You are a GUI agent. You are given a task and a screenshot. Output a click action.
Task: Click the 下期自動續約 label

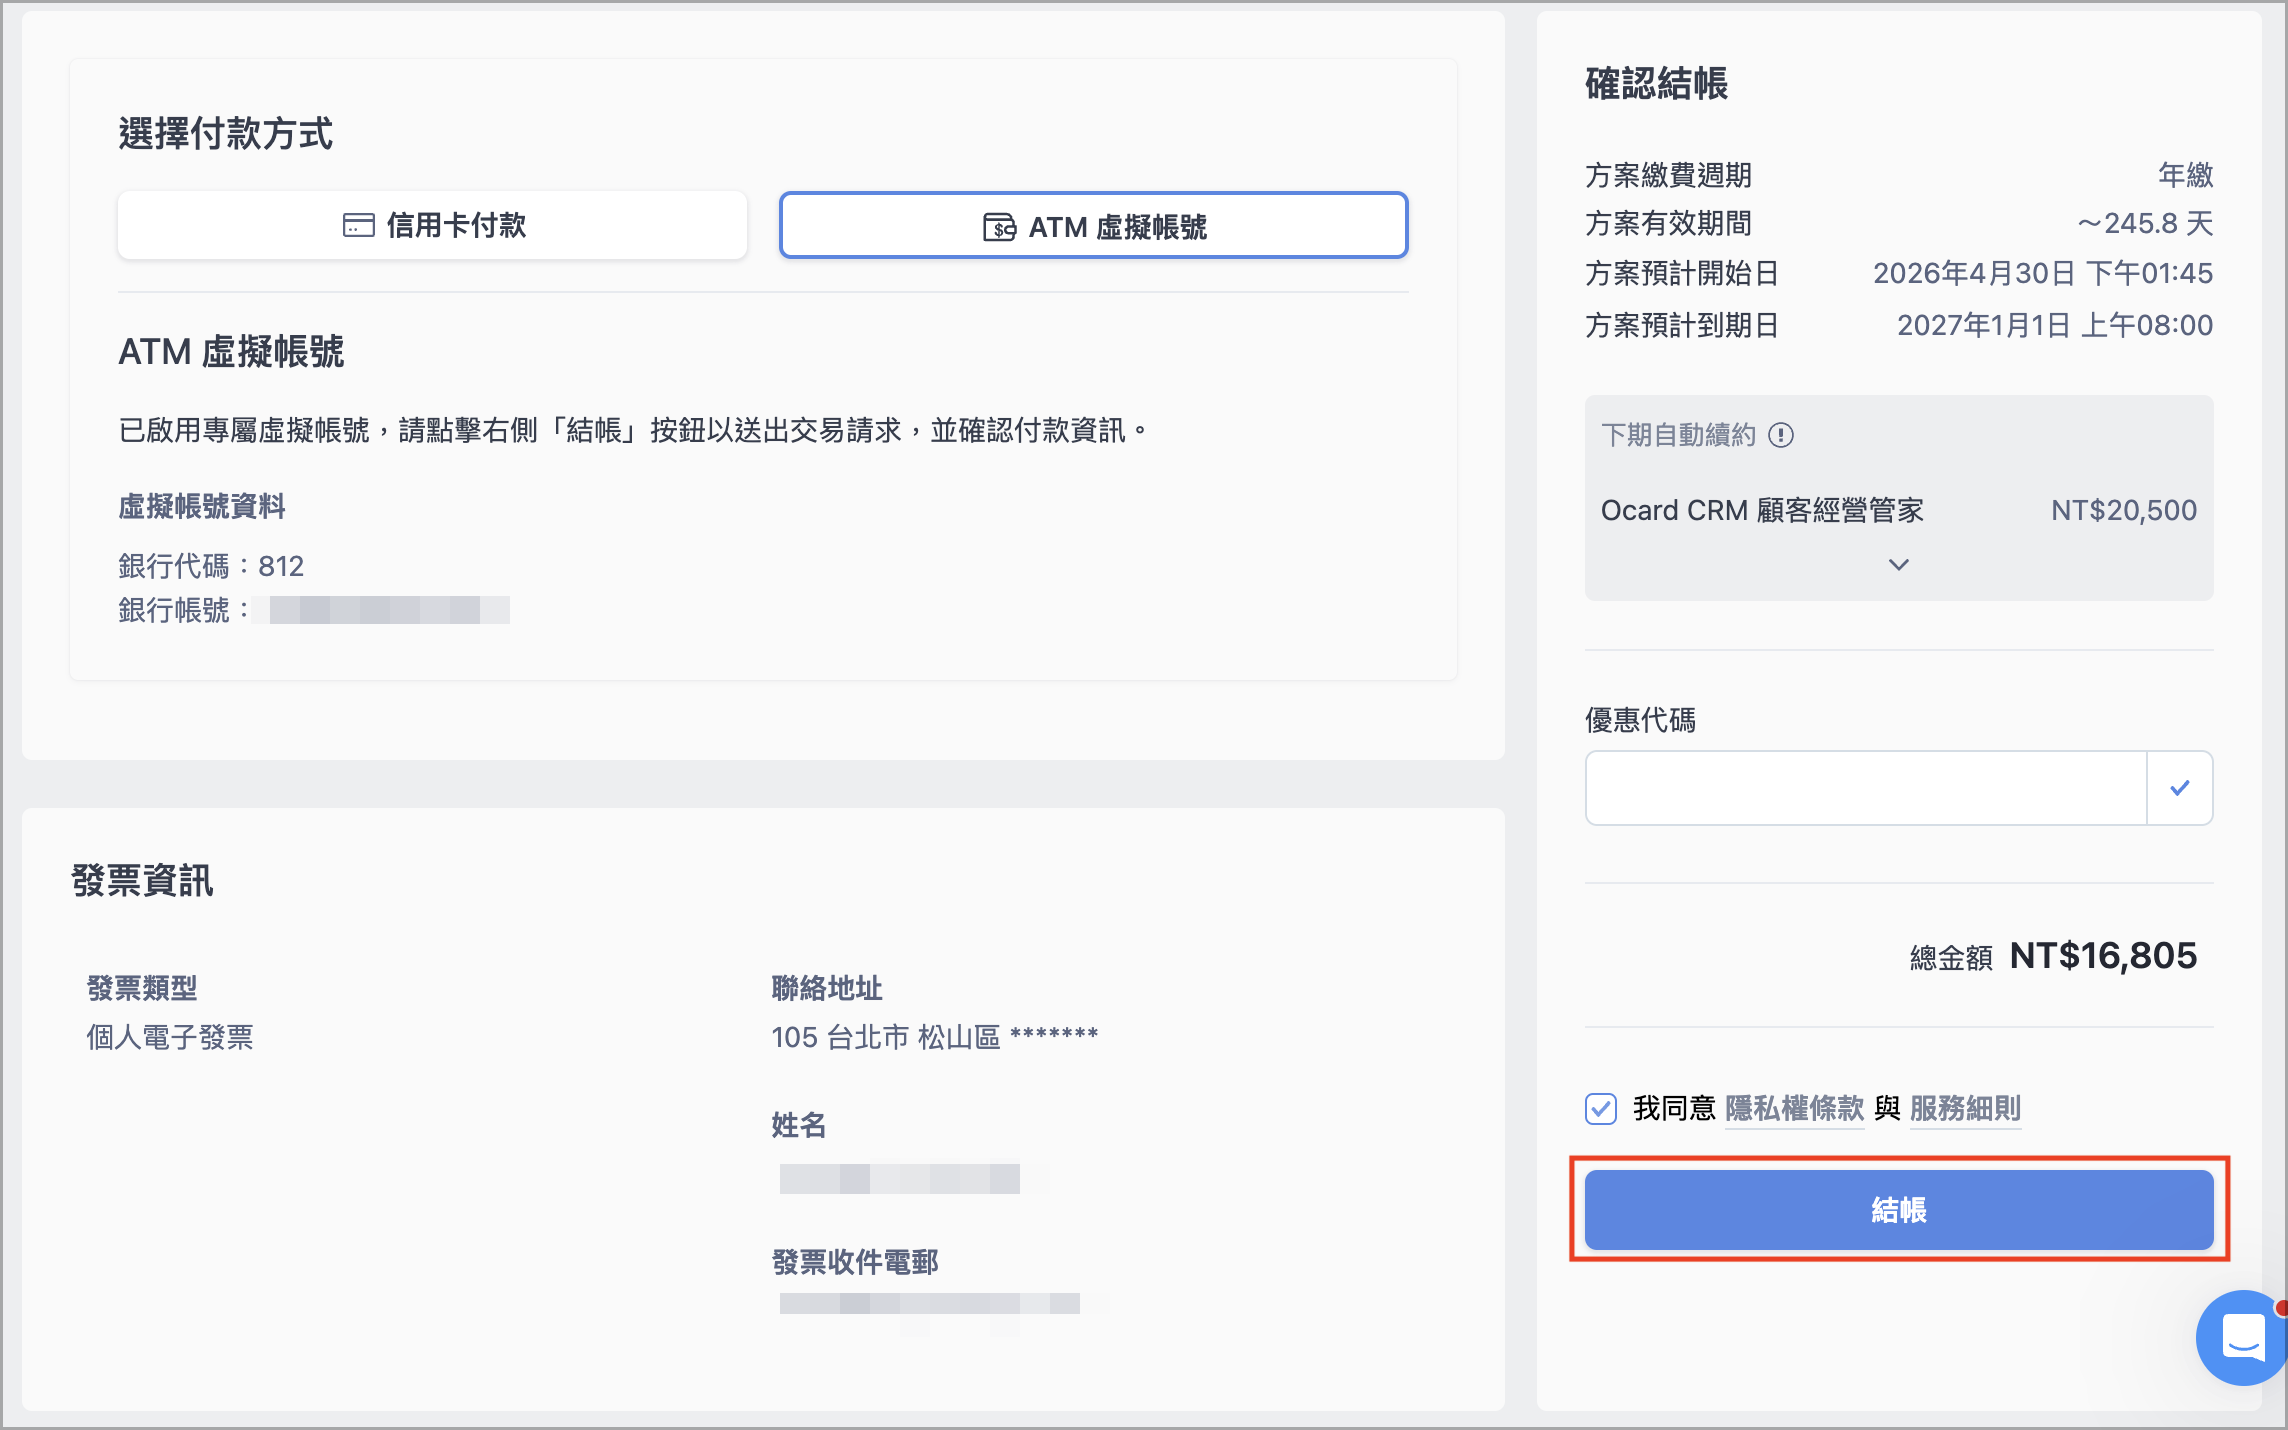pyautogui.click(x=1678, y=435)
